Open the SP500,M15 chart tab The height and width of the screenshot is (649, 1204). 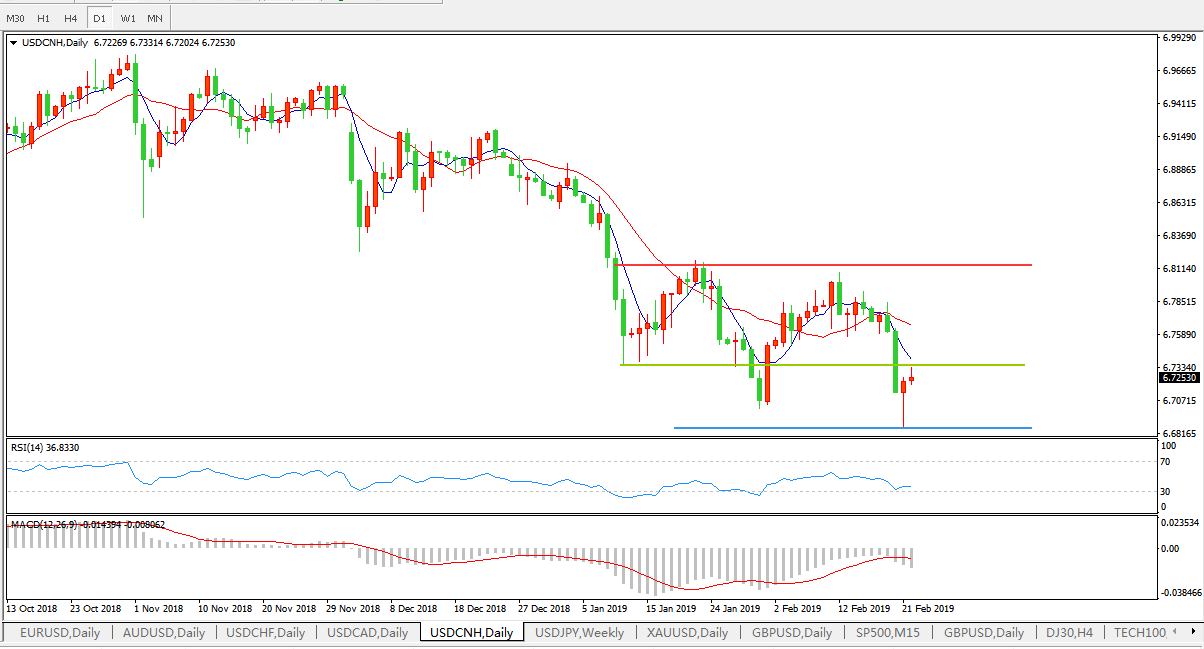coord(888,632)
